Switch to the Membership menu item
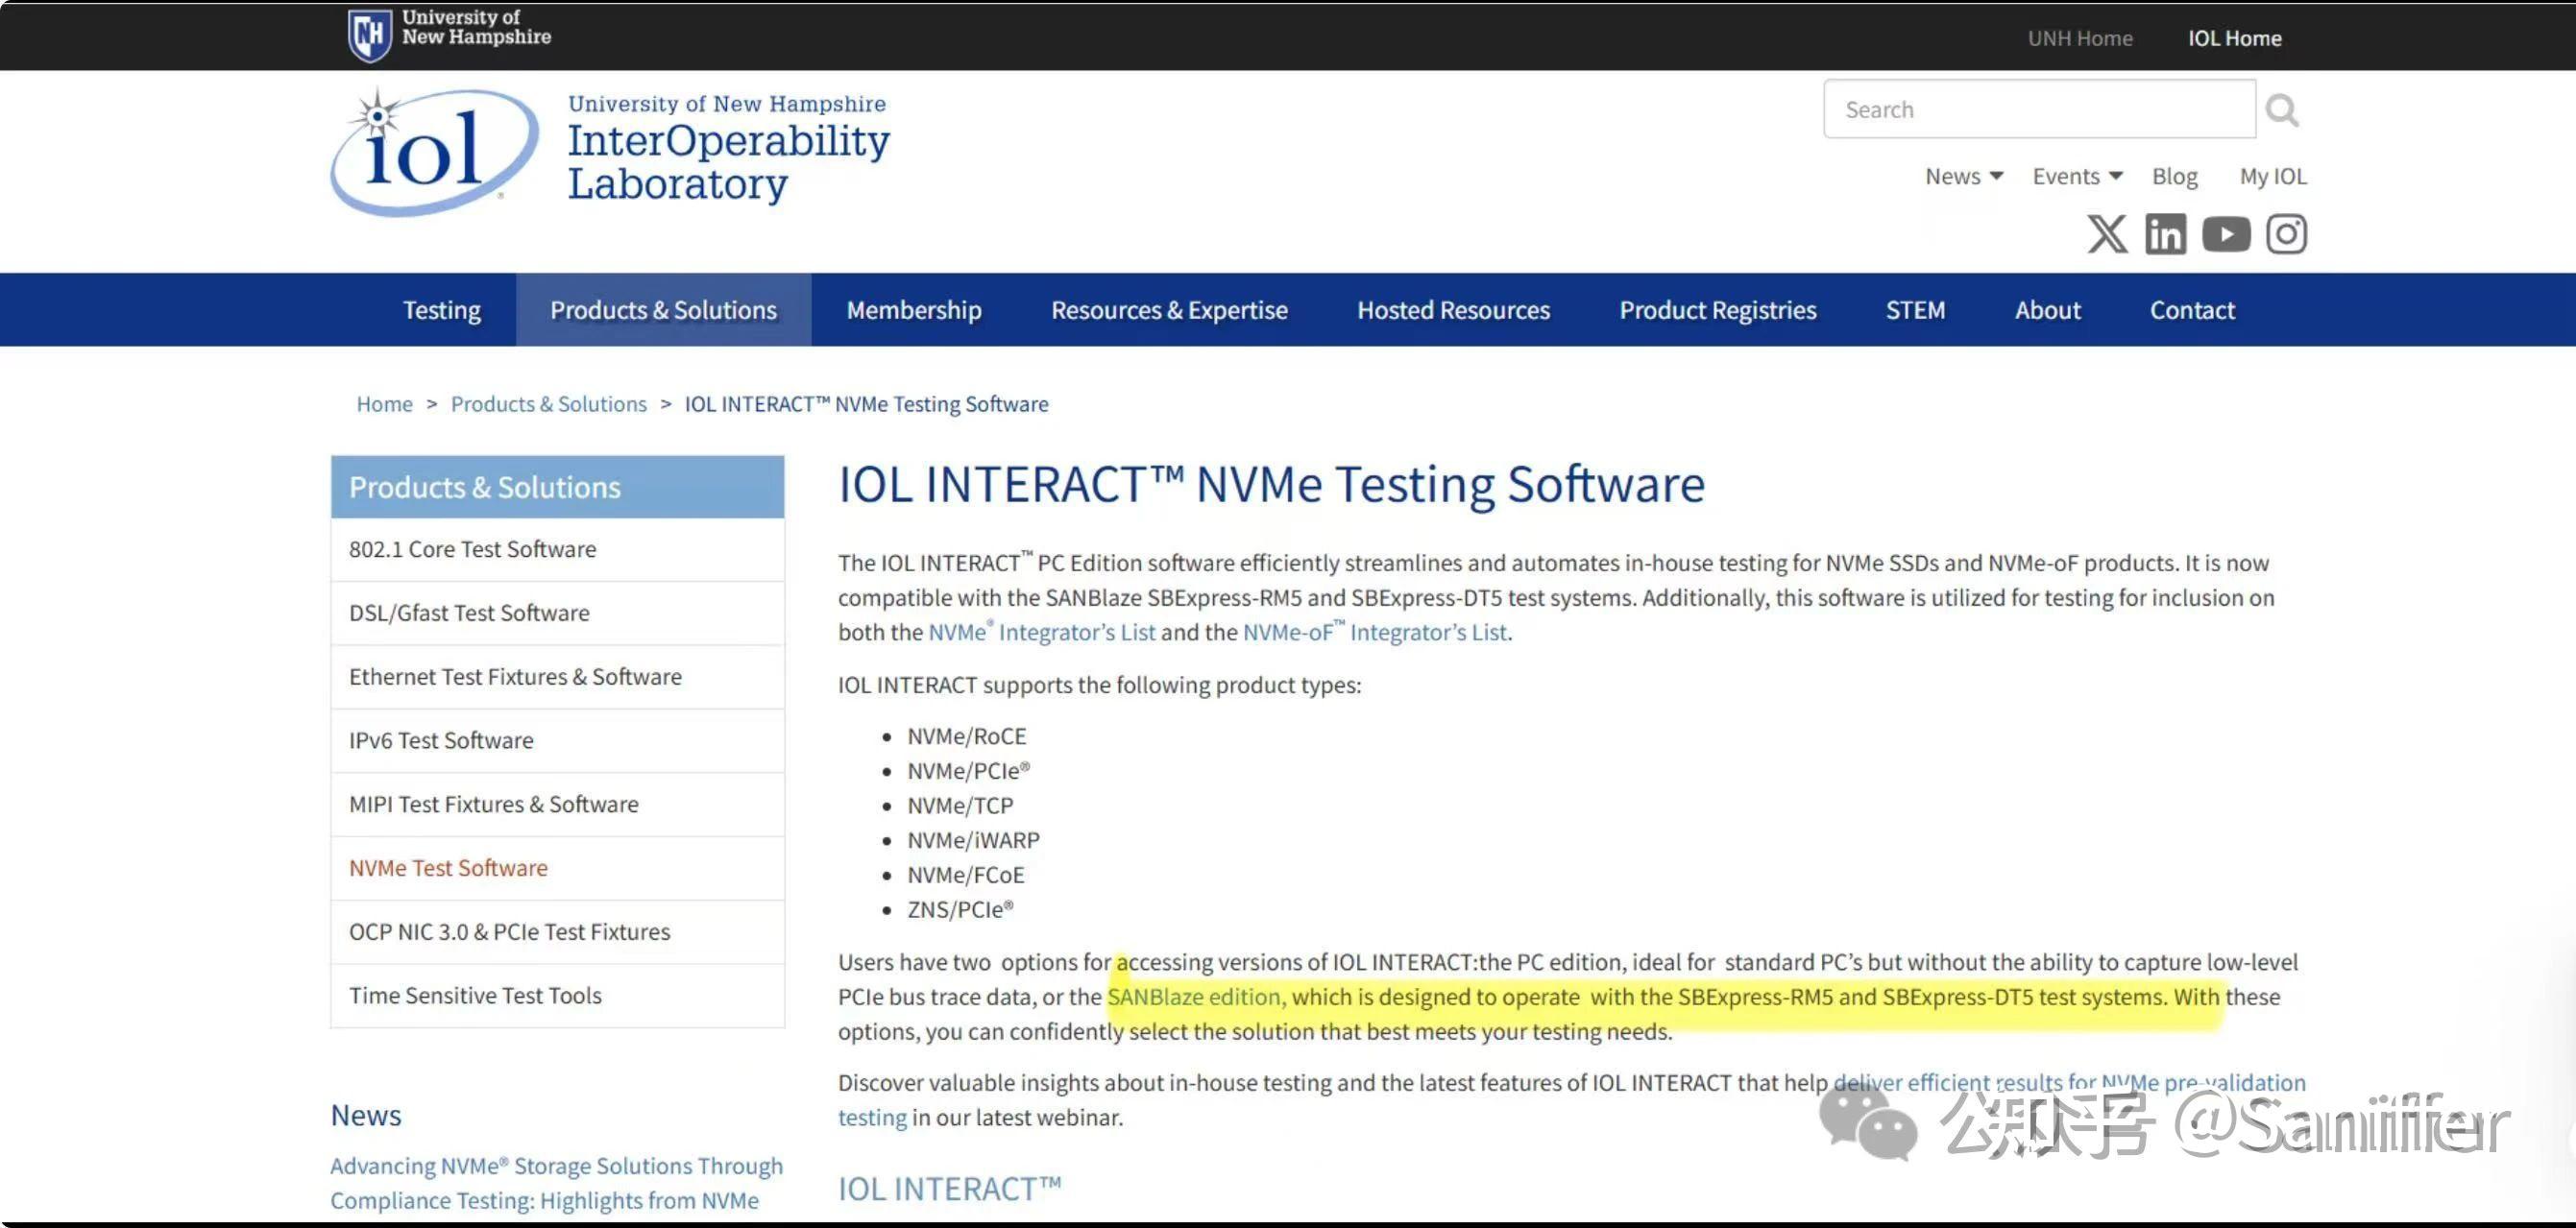The image size is (2576, 1228). [x=913, y=310]
